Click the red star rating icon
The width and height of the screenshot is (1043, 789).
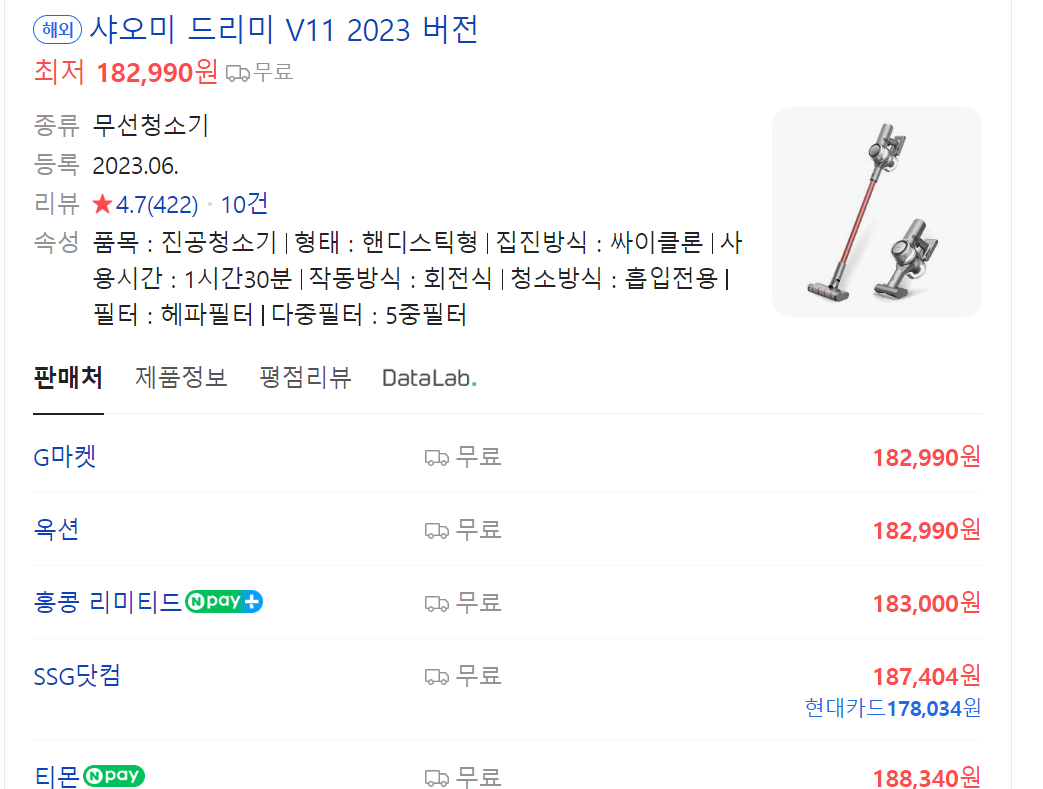point(102,204)
